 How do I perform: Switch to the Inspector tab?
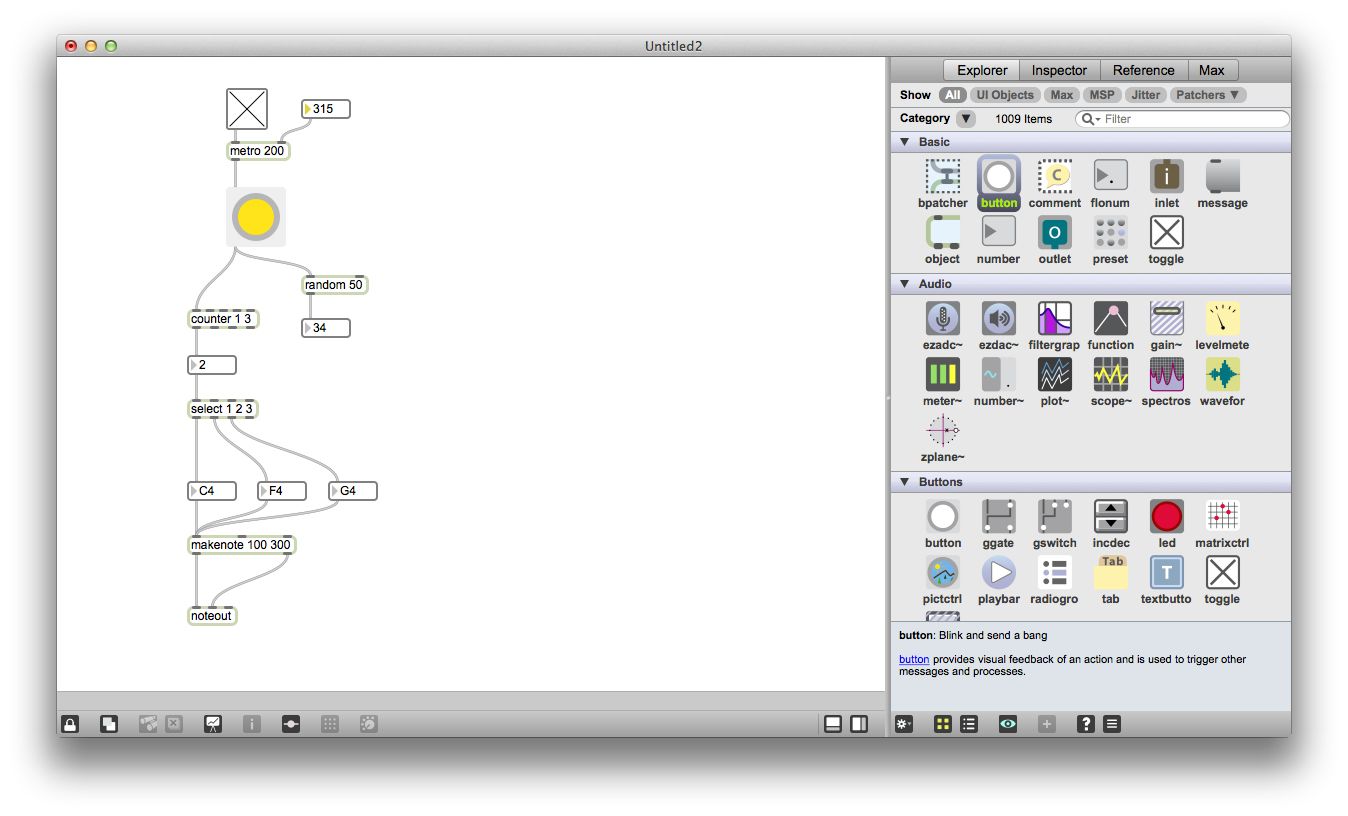point(1059,70)
